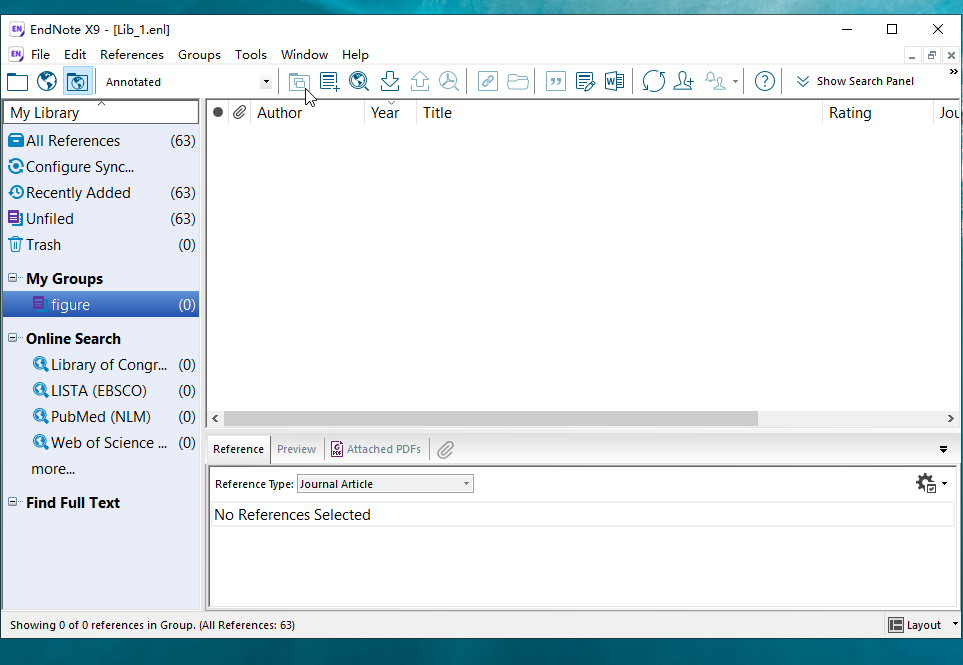Select Integrated Library & Online Search Mode icon
This screenshot has width=963, height=665.
[77, 81]
